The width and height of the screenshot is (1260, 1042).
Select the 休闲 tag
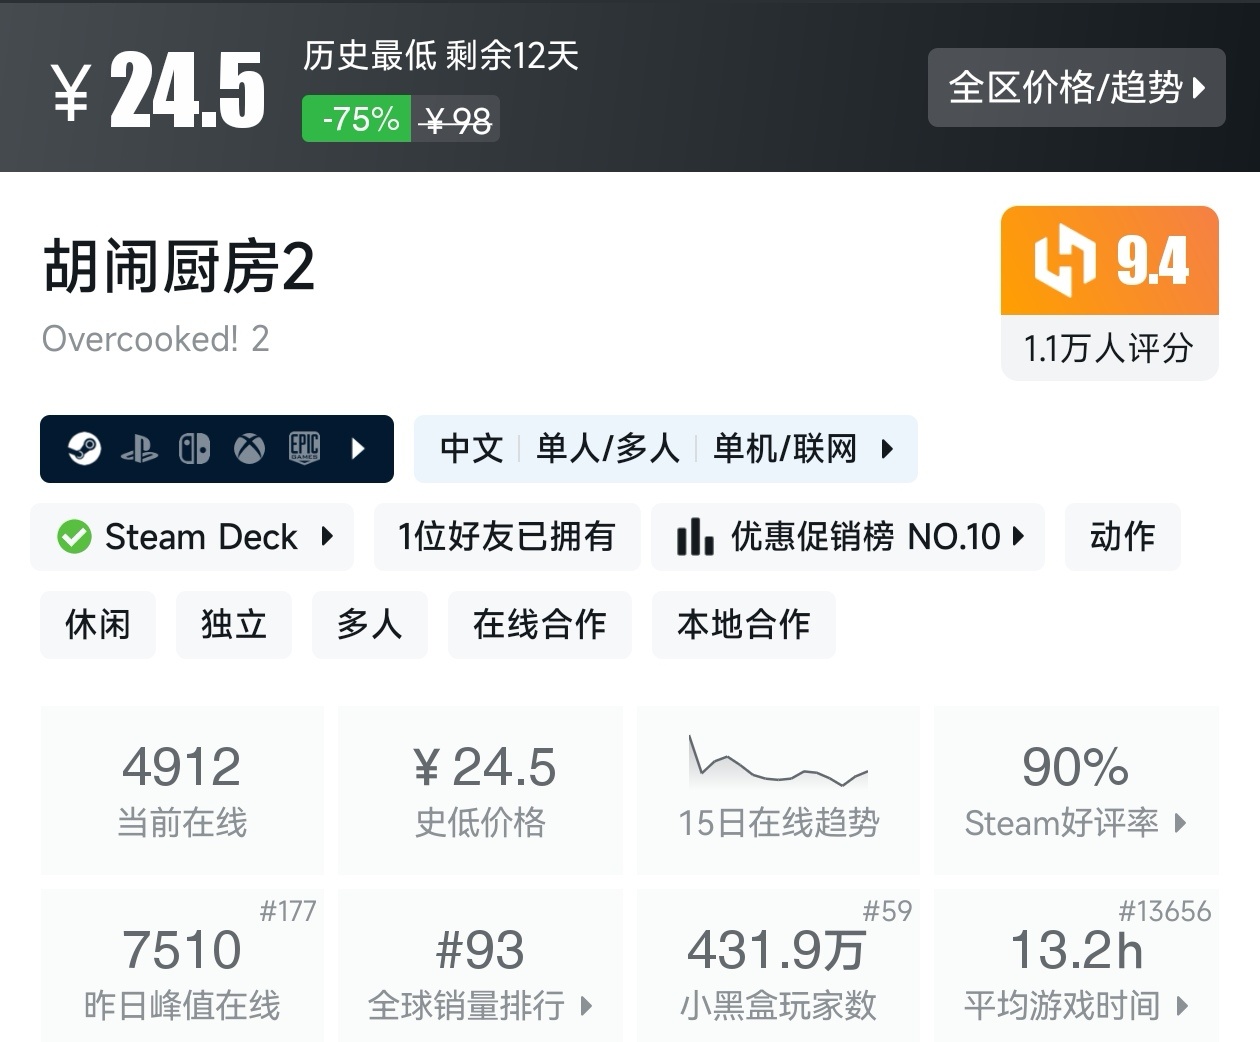point(98,625)
